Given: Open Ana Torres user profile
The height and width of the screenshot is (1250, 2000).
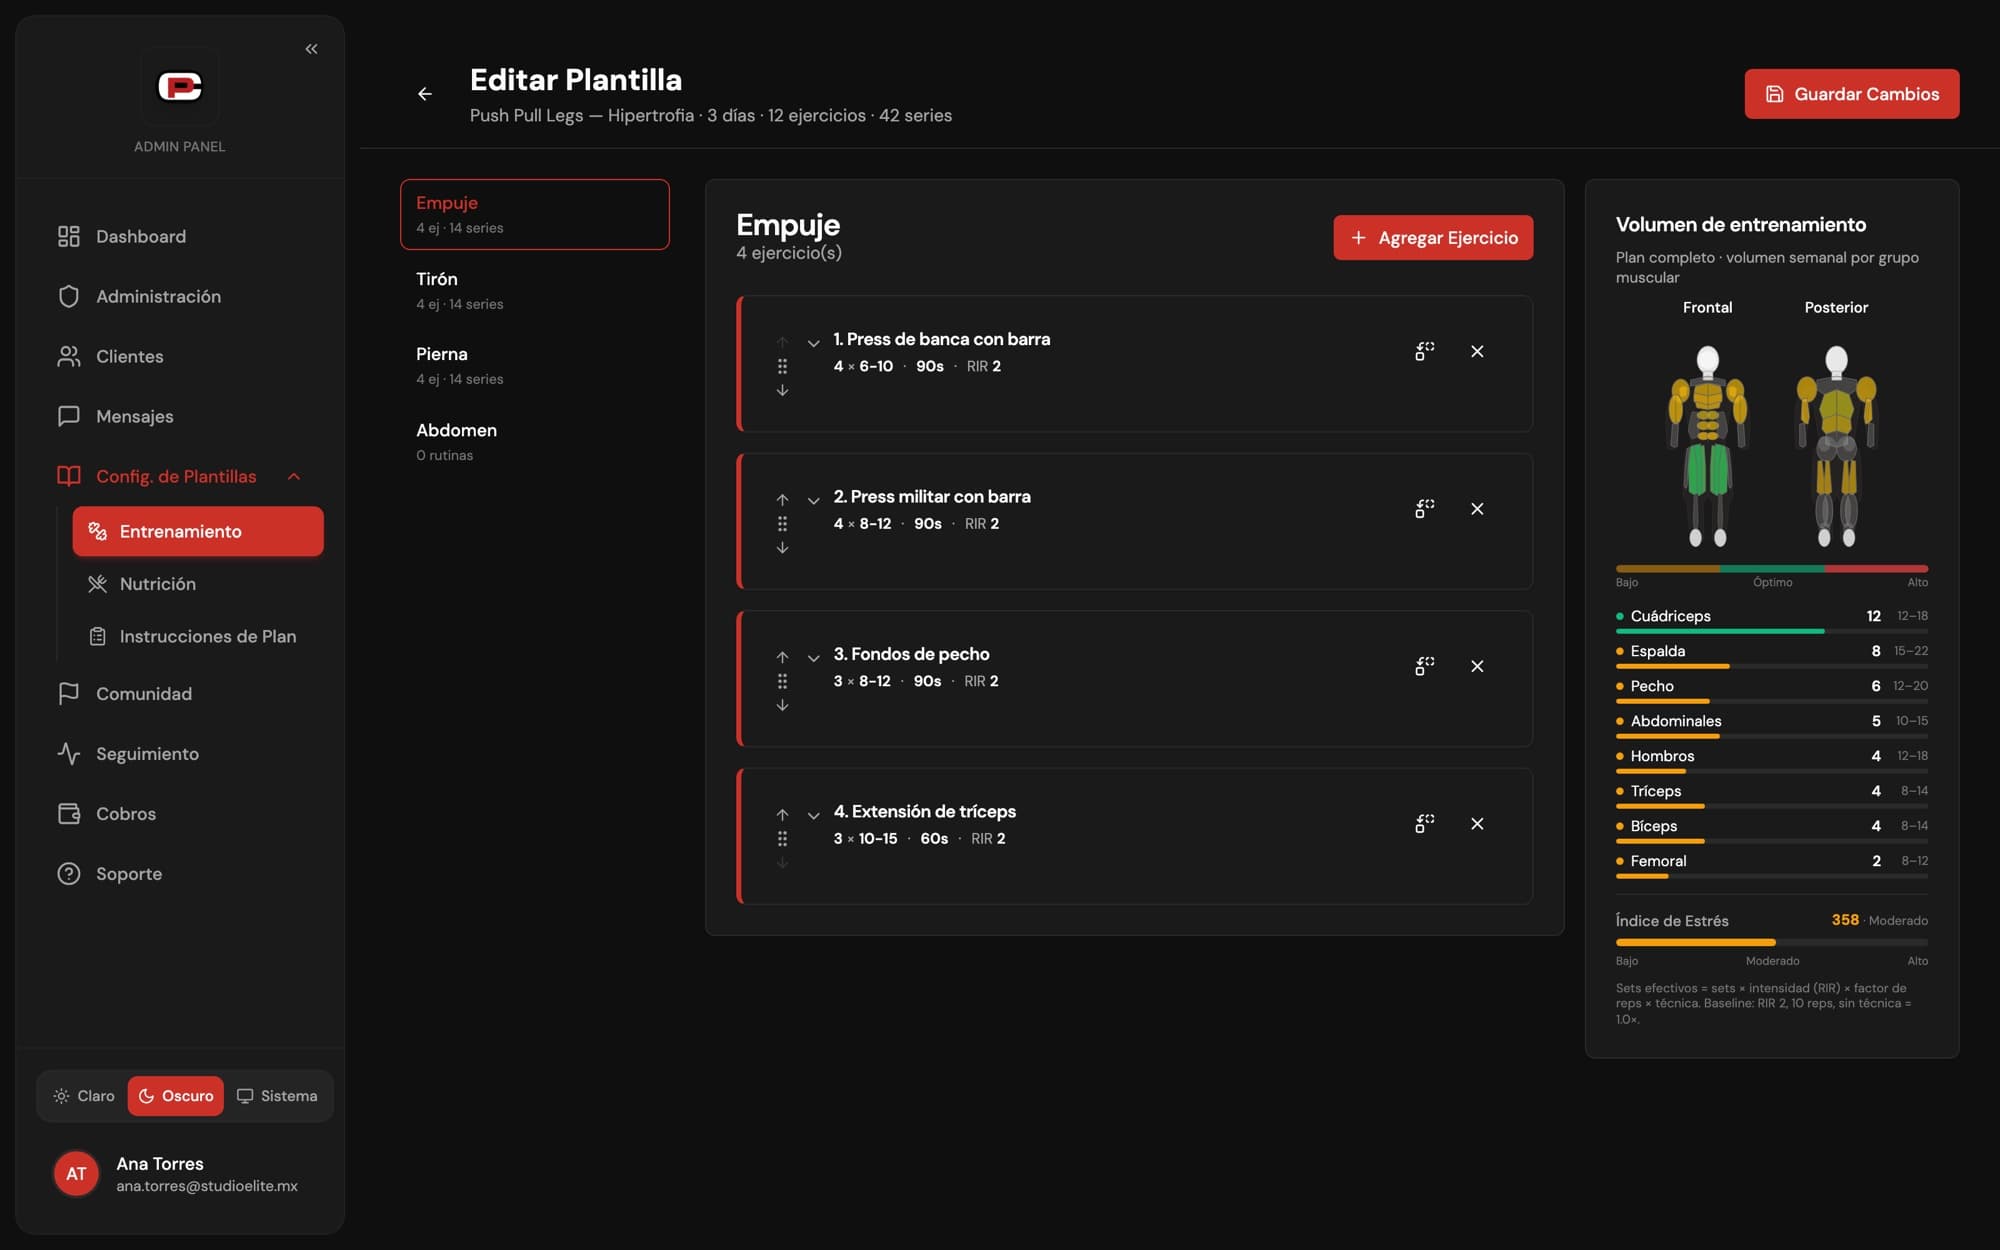Looking at the screenshot, I should [x=180, y=1174].
